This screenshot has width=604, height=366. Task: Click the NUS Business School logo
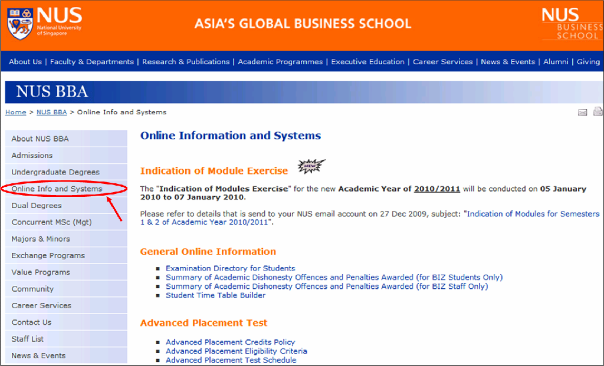(572, 24)
